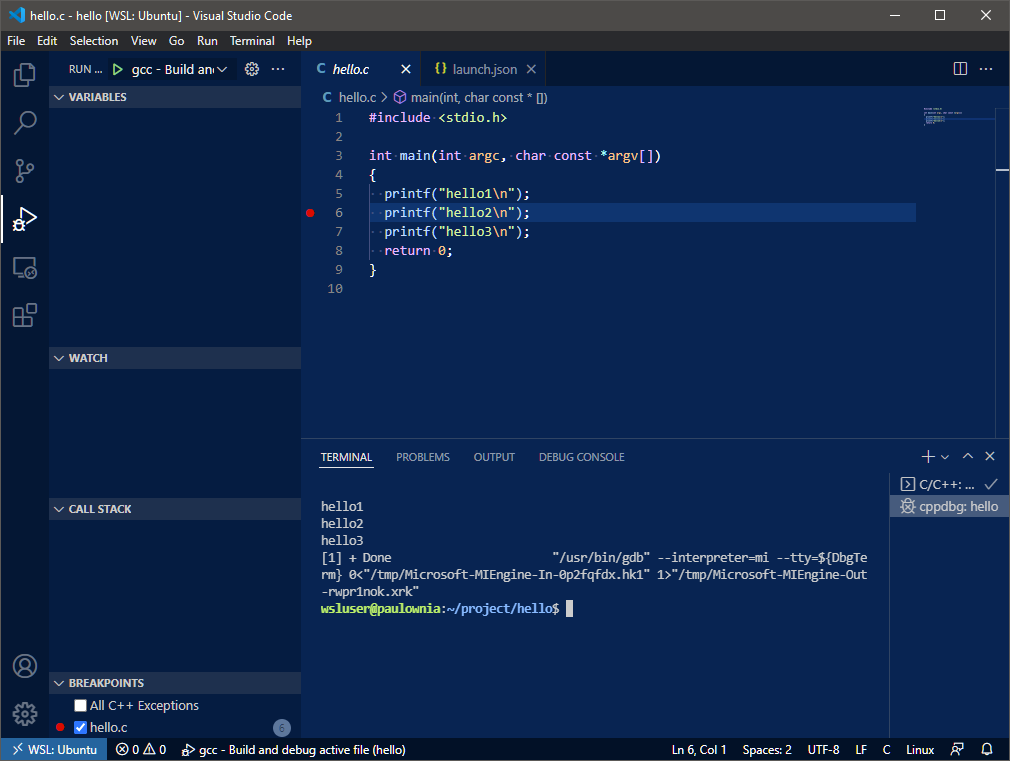
Task: Open the Run menu
Action: pos(207,41)
